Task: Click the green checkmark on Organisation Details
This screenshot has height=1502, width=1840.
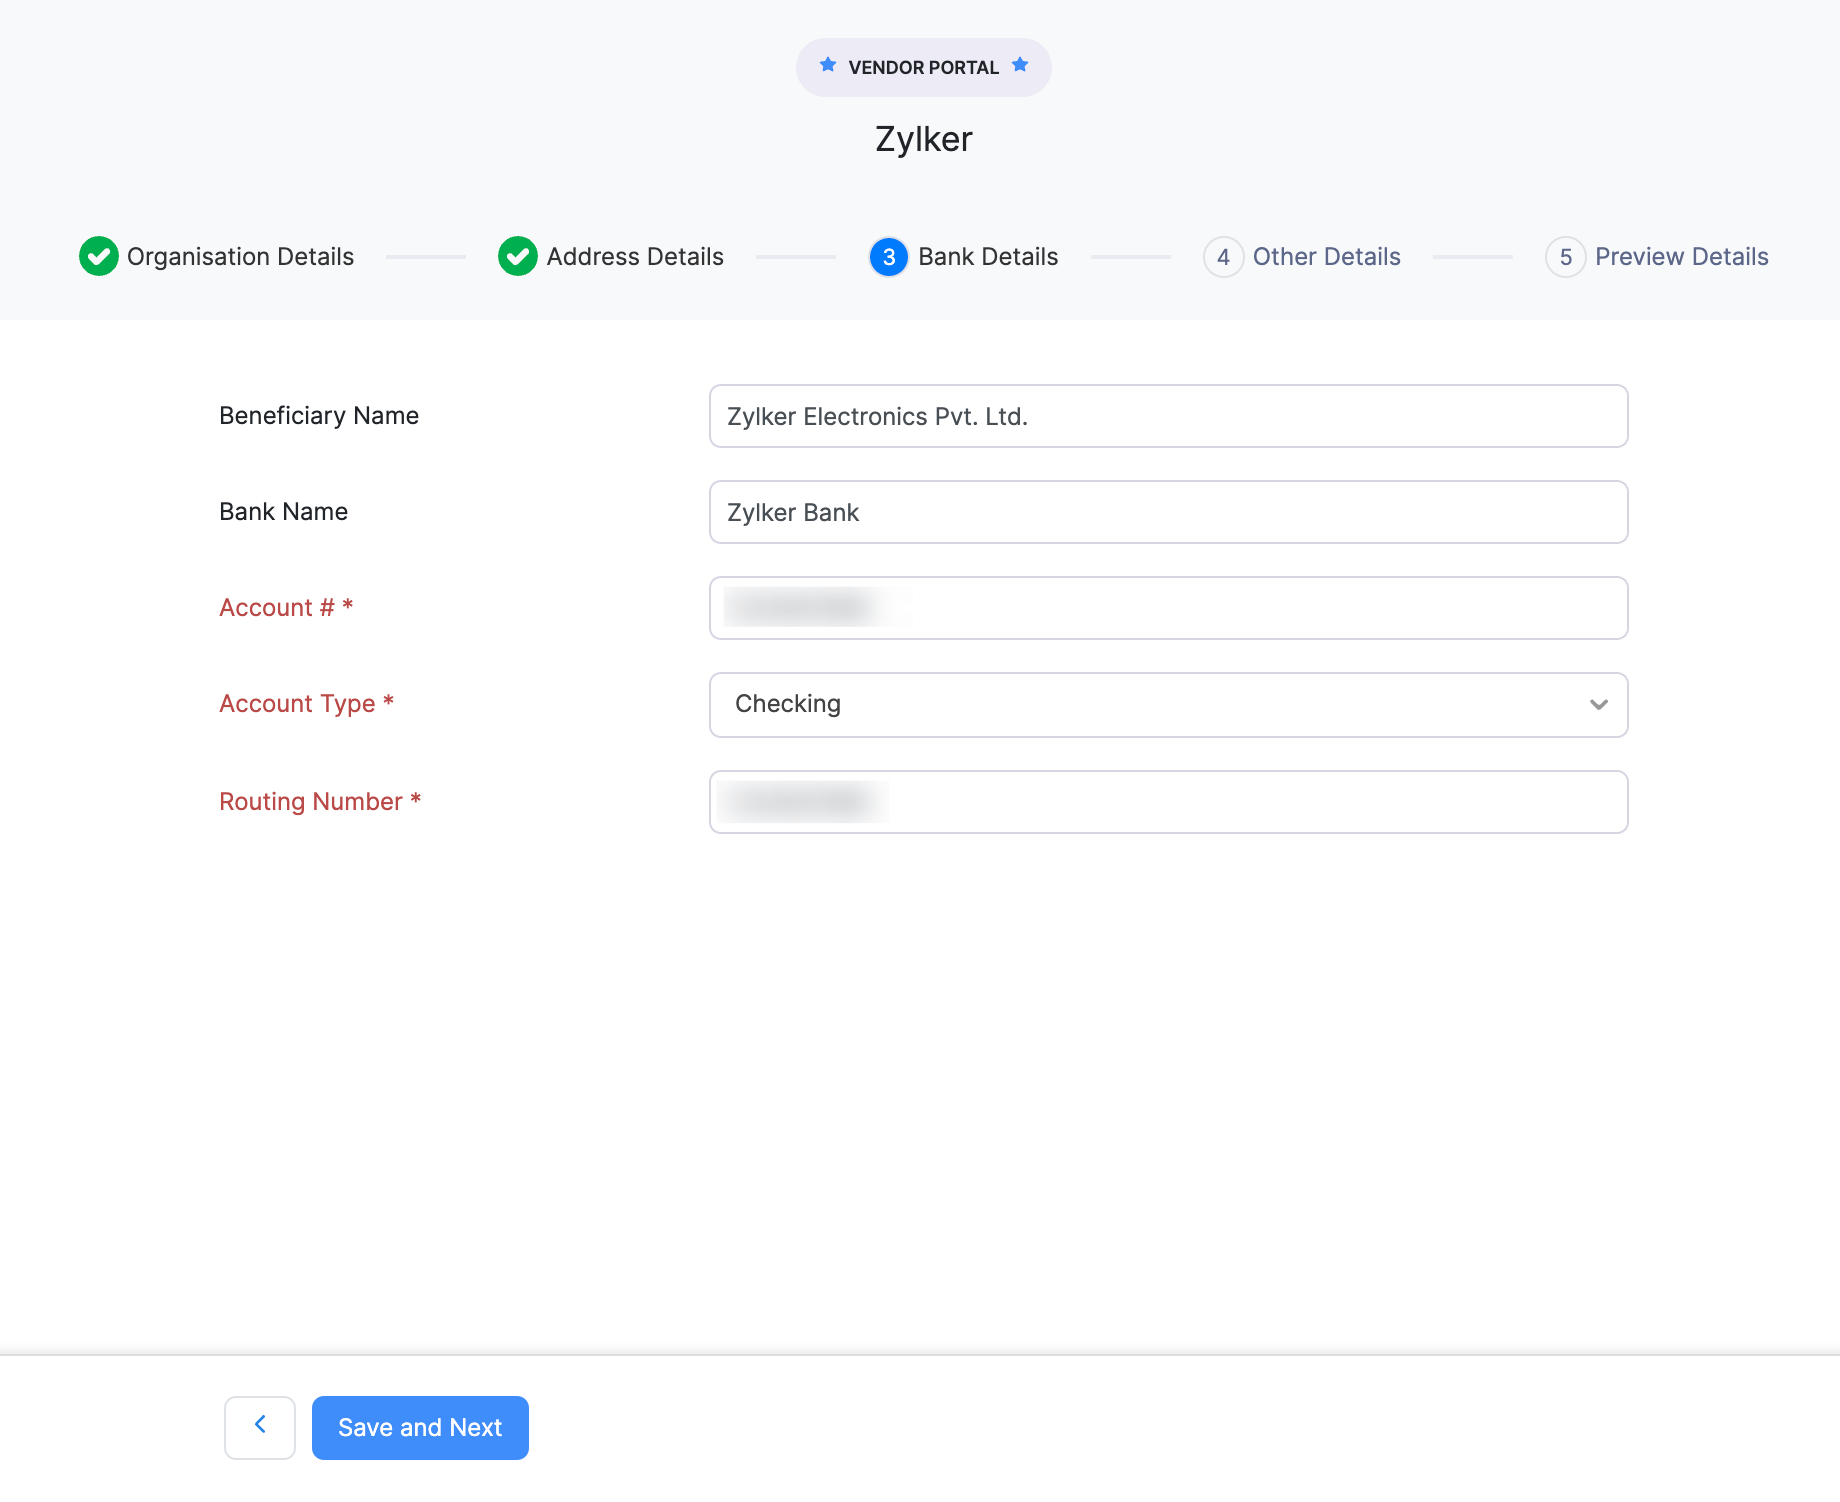Action: click(x=99, y=256)
